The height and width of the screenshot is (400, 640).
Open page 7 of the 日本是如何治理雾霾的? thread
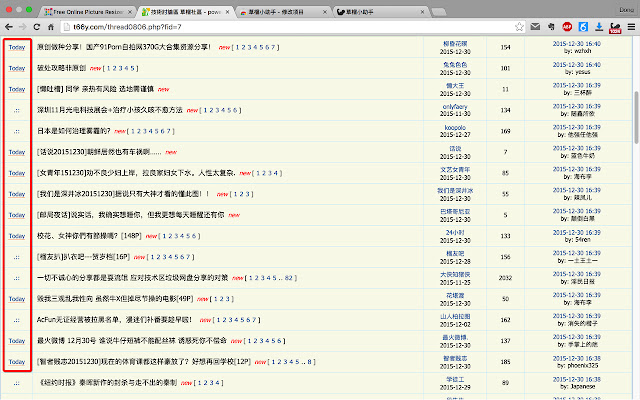(168, 131)
